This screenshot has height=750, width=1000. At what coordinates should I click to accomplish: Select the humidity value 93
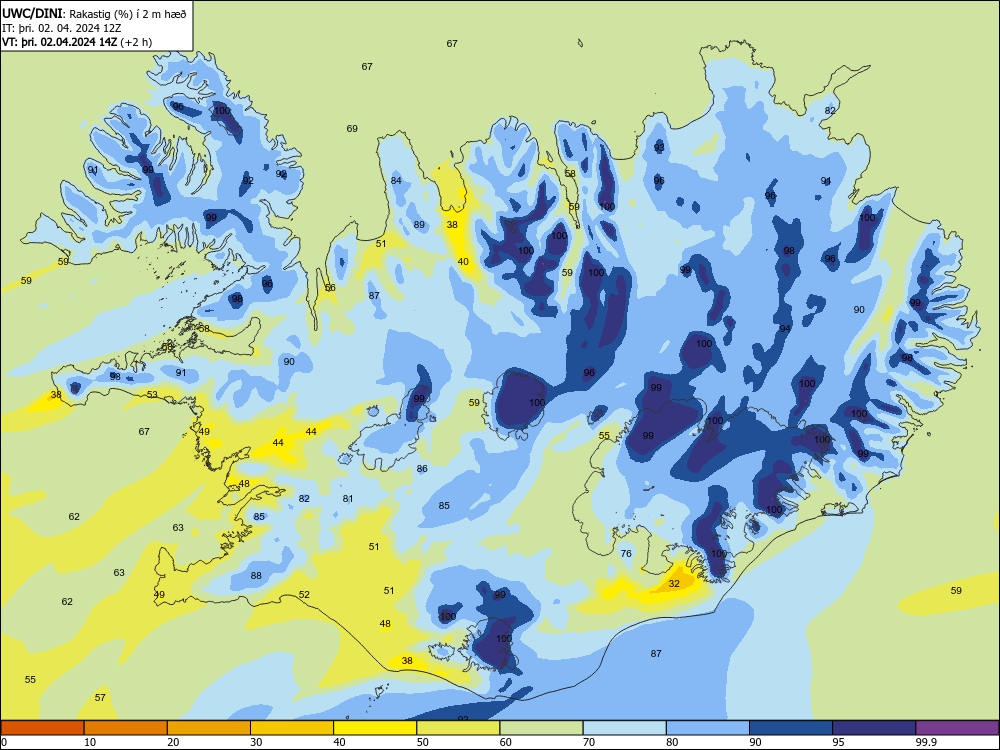coord(659,147)
